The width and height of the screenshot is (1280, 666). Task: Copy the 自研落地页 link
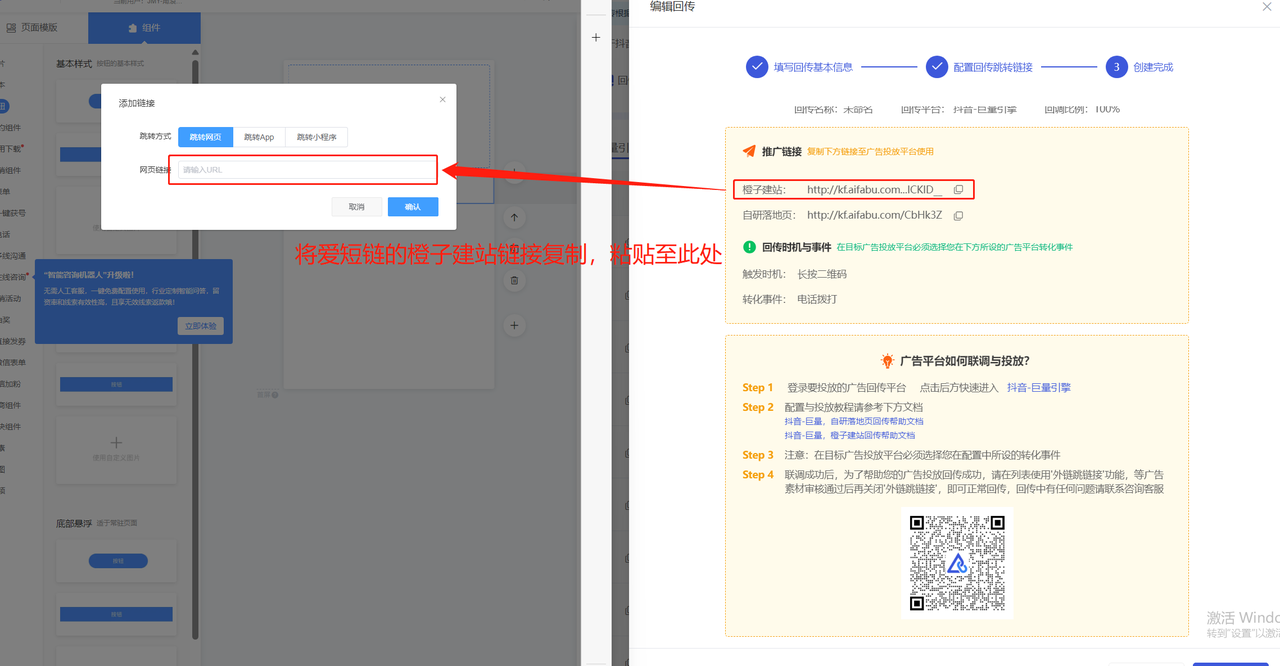coord(958,215)
